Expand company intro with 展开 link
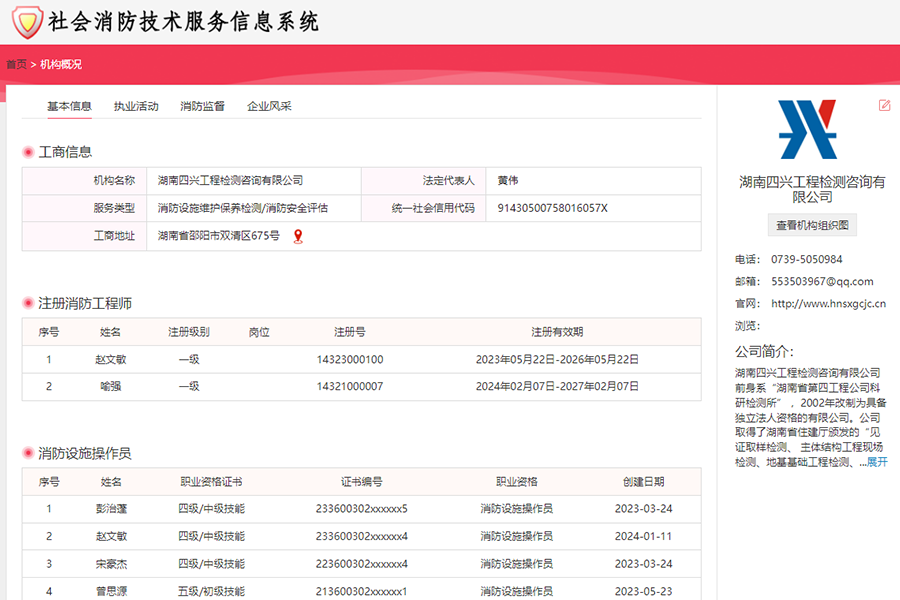Image resolution: width=900 pixels, height=600 pixels. coord(876,462)
